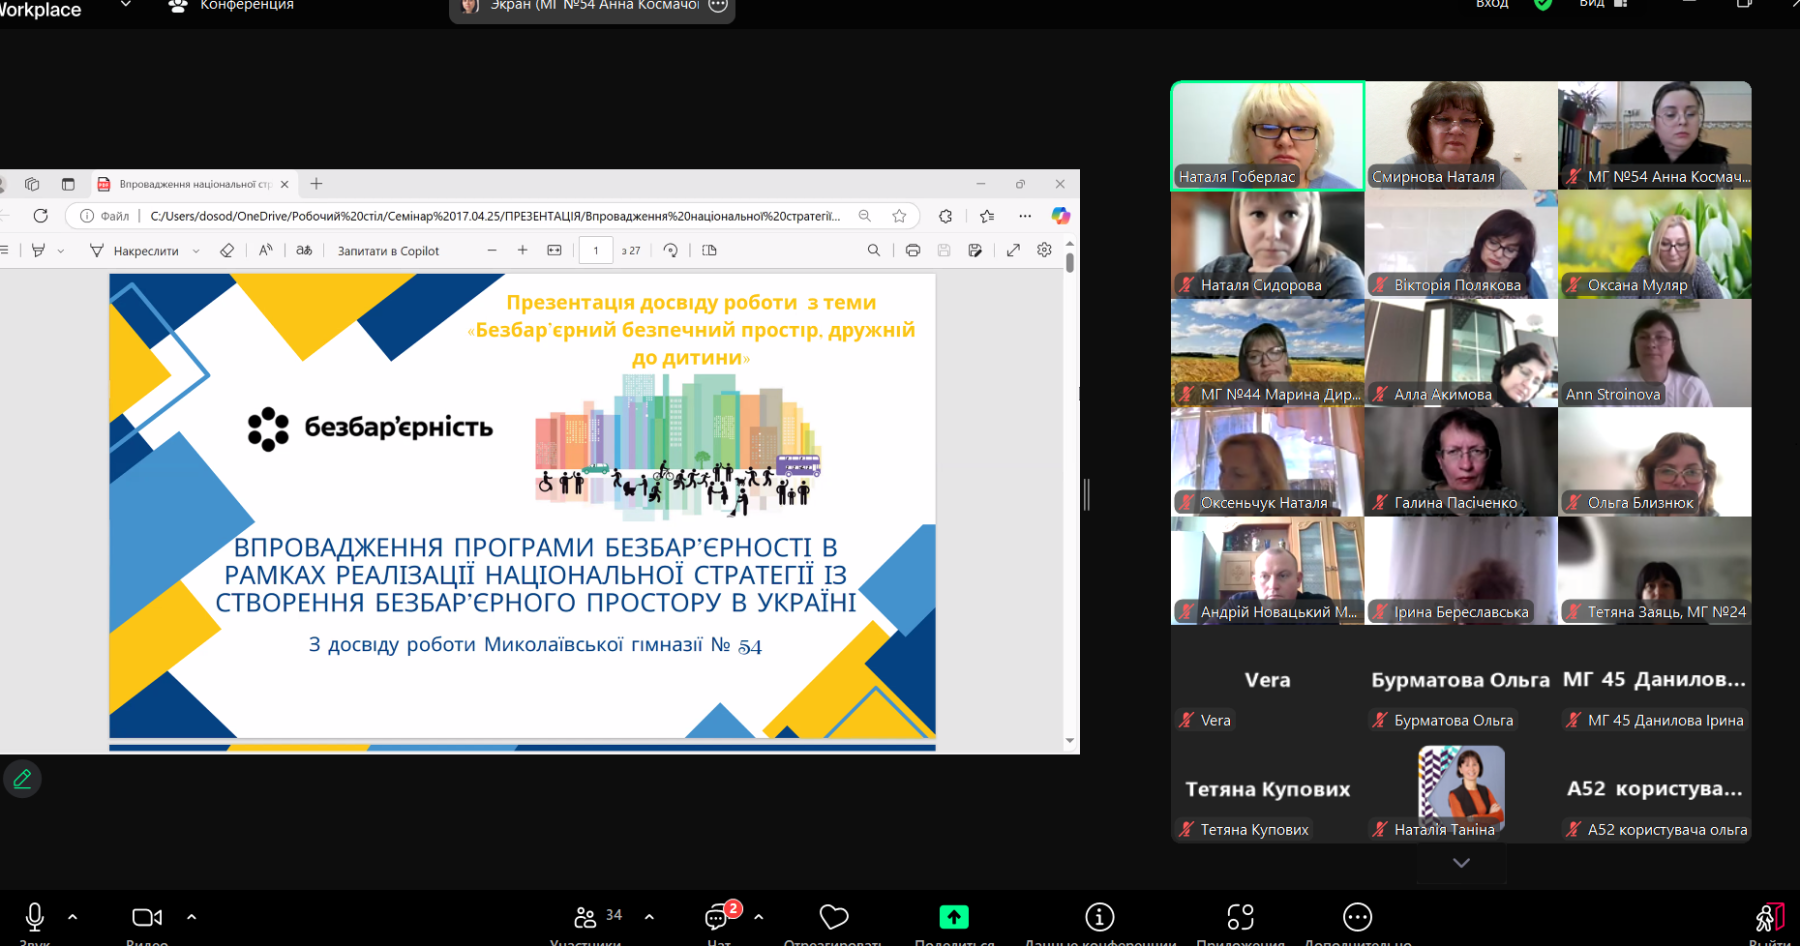Image resolution: width=1800 pixels, height=946 pixels.
Task: Click the Apps icon in meeting toolbar
Action: 1240,917
